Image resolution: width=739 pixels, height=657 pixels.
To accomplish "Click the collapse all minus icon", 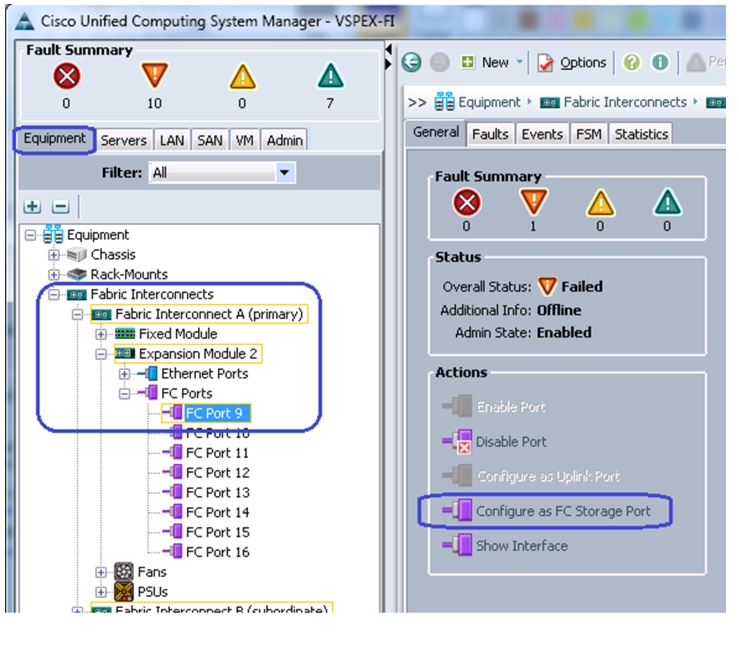I will click(61, 206).
